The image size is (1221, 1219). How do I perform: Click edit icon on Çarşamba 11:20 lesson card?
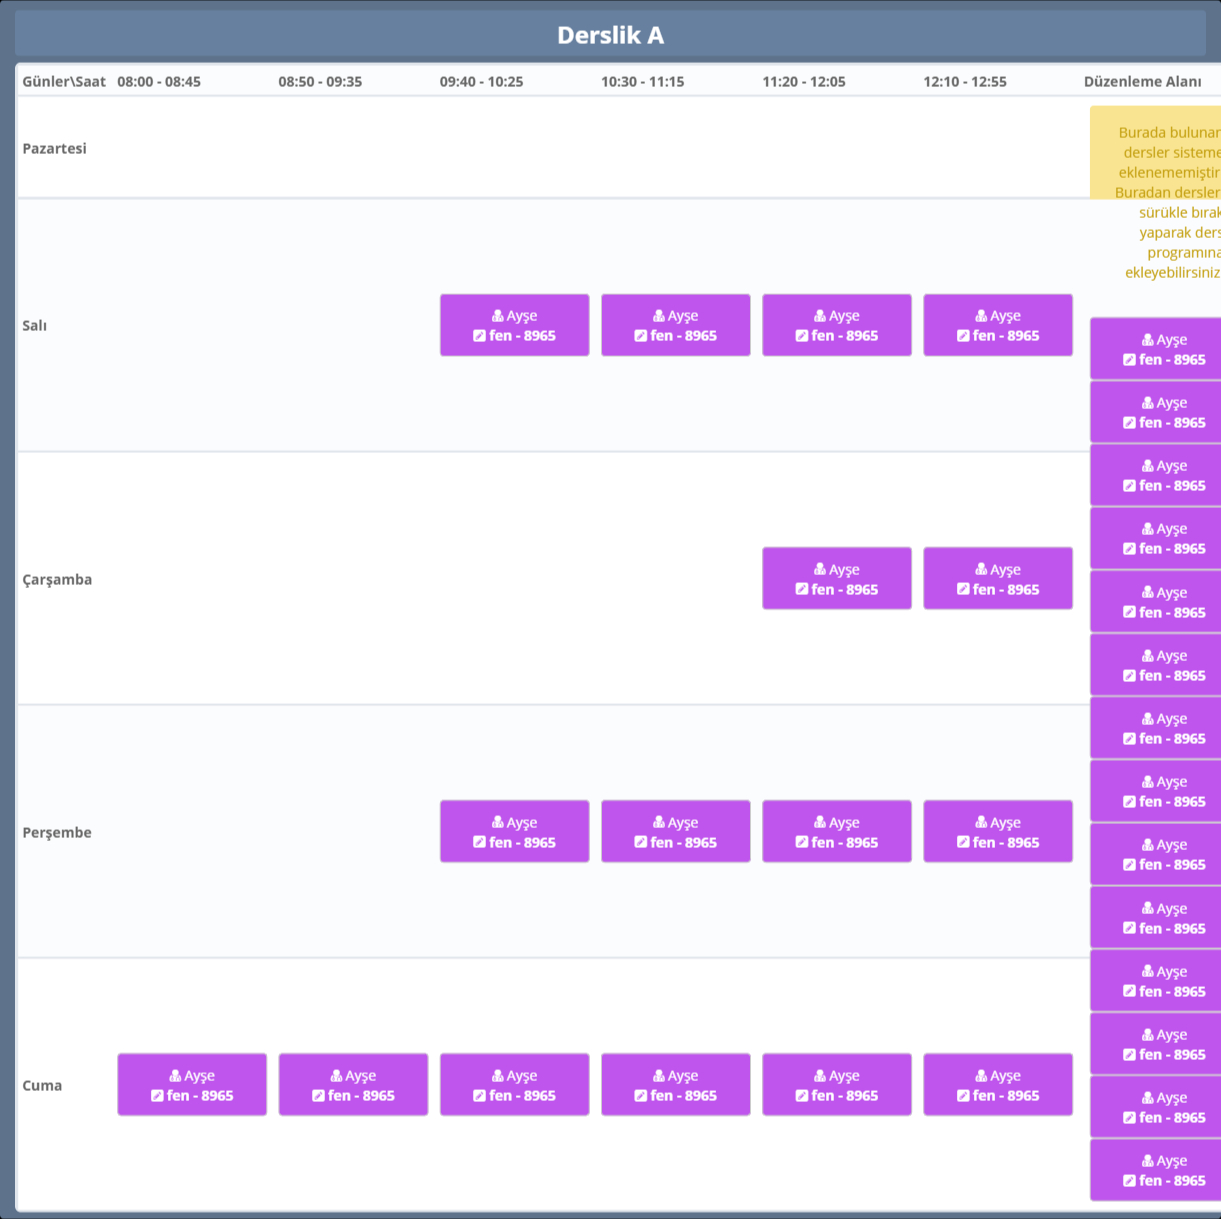tap(801, 590)
